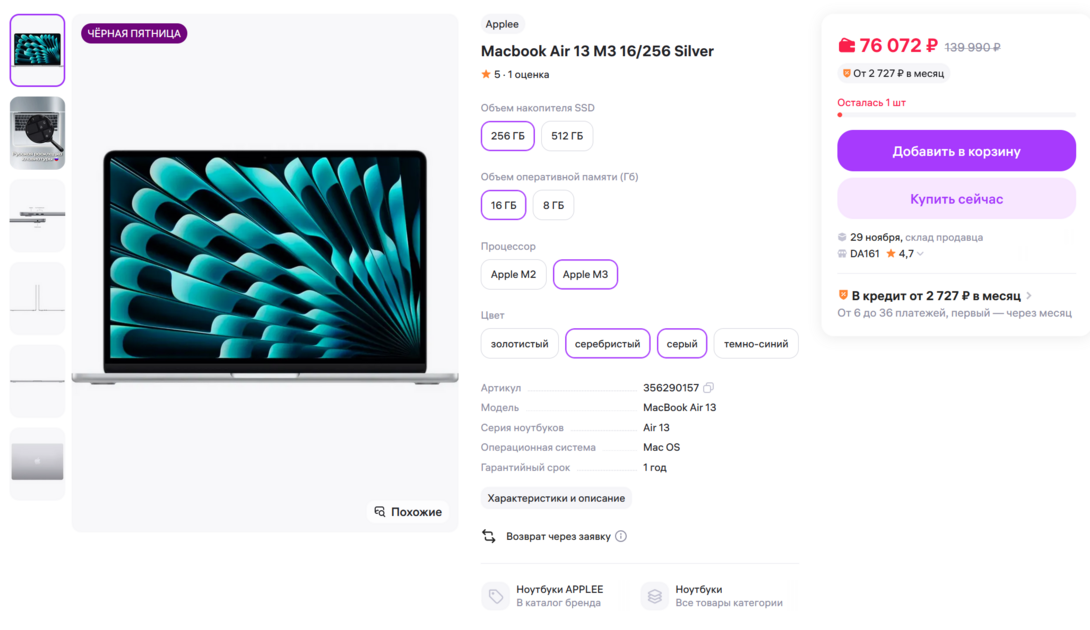The height and width of the screenshot is (630, 1090).
Task: View the closed silver lid thumbnail
Action: [37, 463]
